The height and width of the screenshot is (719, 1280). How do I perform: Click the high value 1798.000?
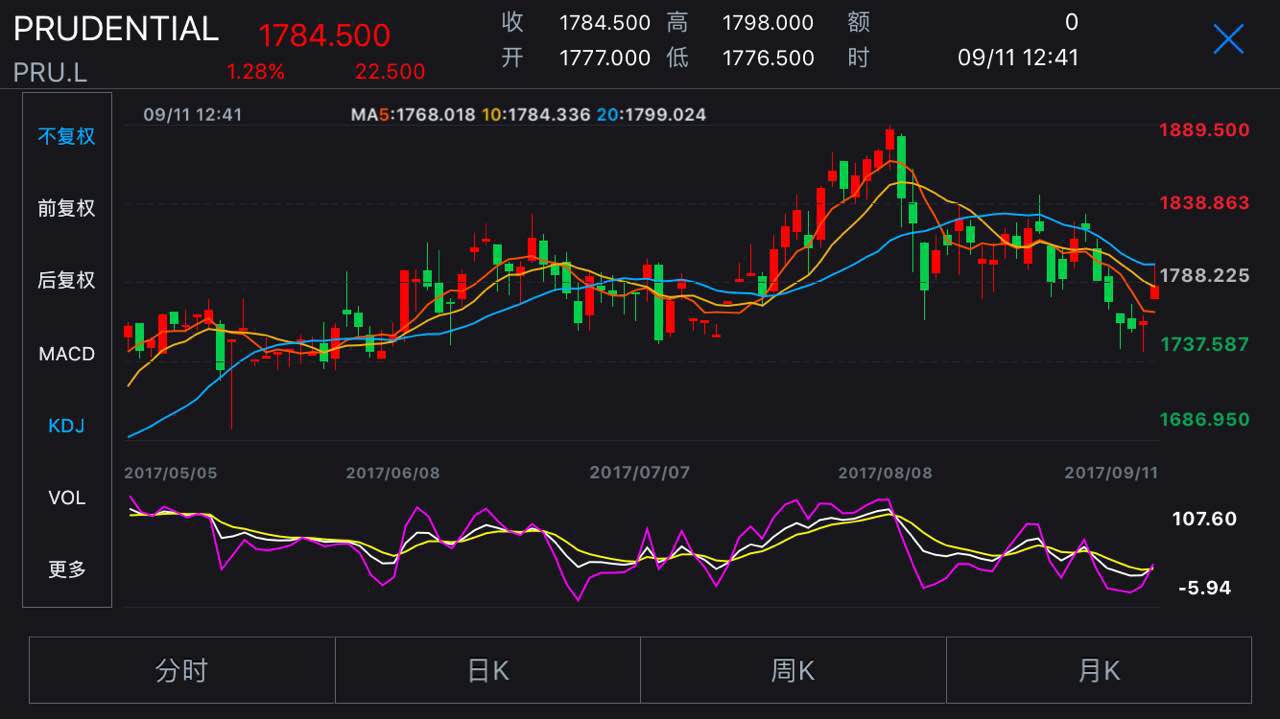point(768,23)
